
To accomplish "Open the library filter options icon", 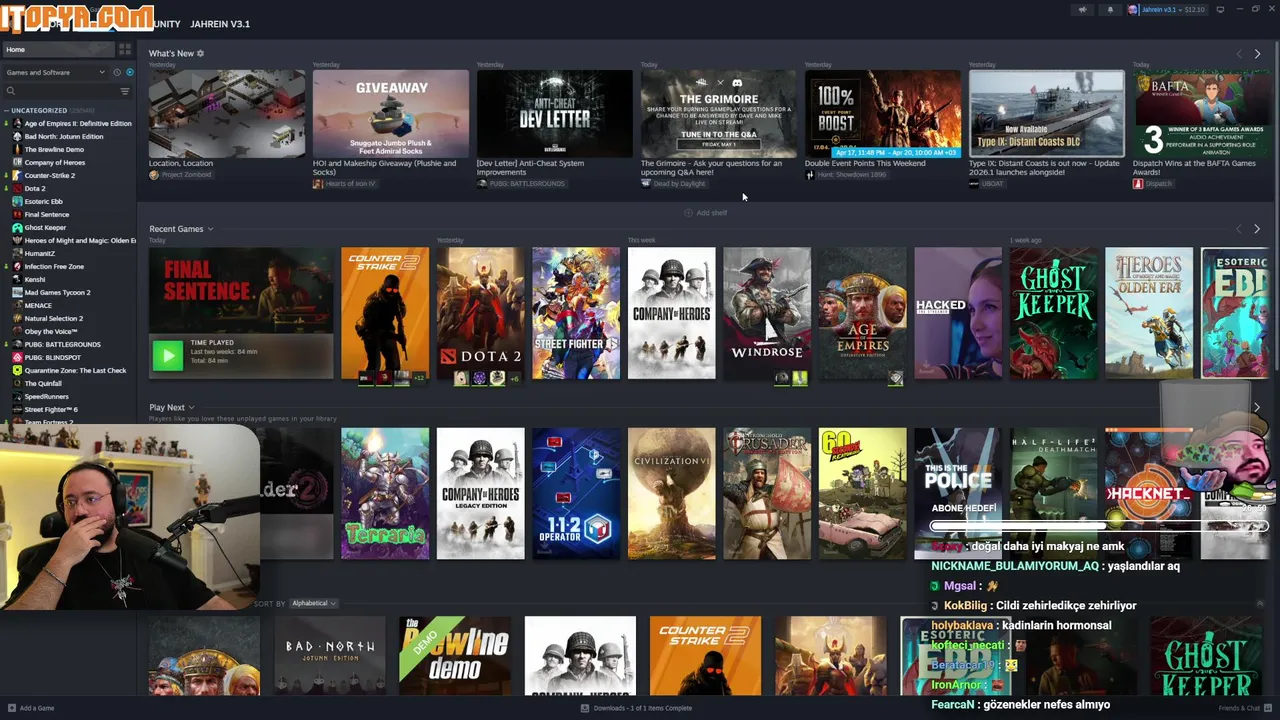I will [x=125, y=91].
